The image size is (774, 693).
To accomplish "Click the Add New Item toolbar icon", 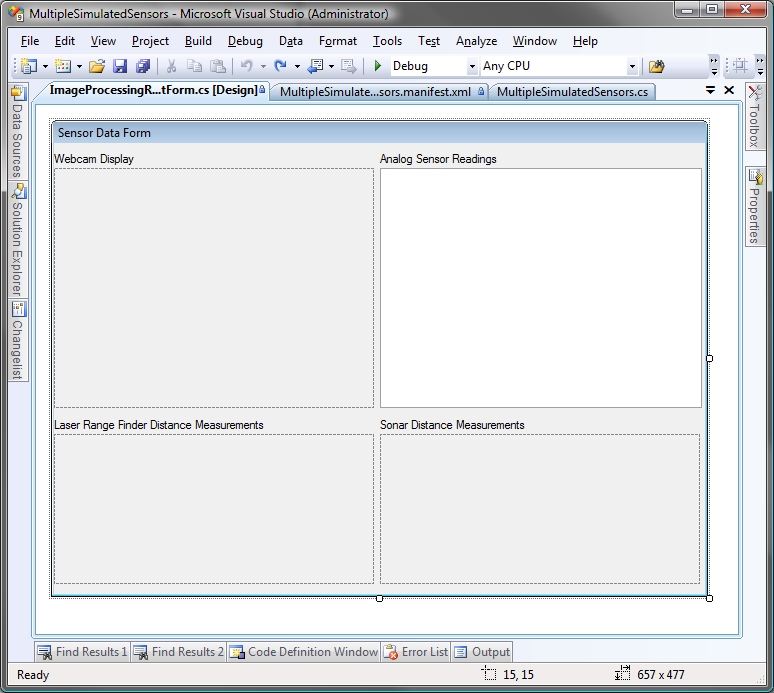I will point(63,66).
